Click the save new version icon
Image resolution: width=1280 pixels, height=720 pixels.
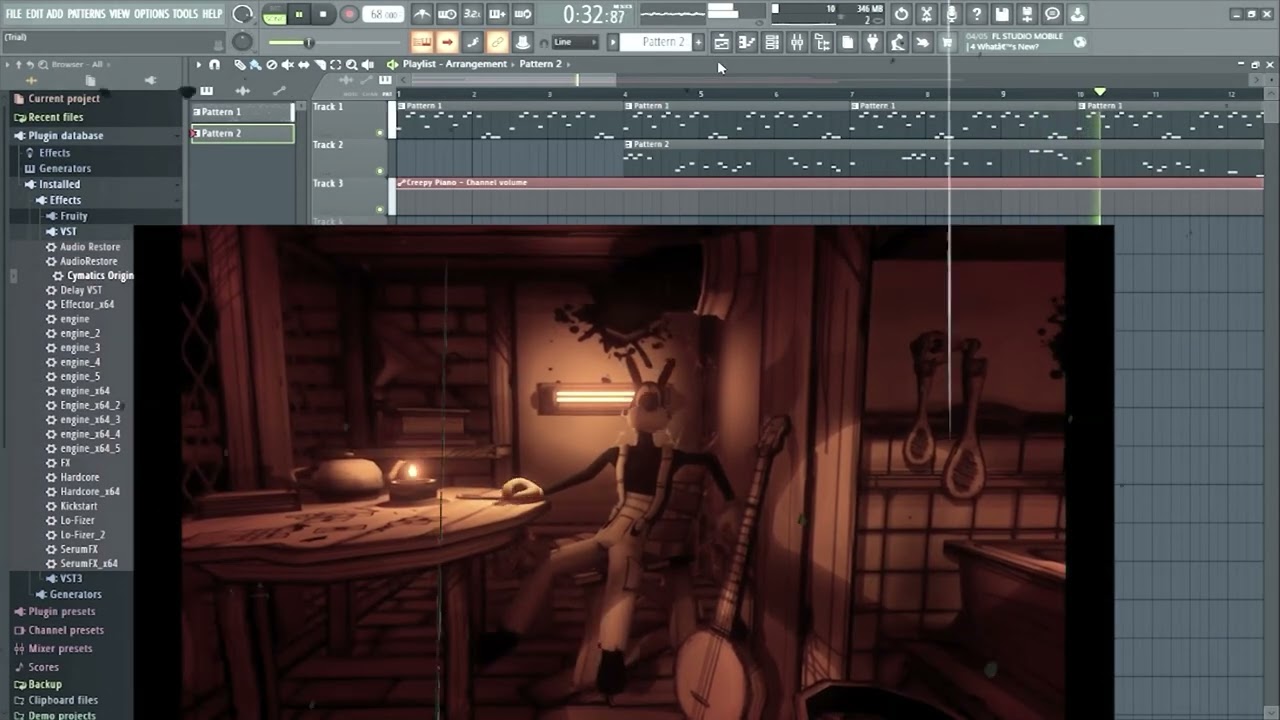[1027, 14]
